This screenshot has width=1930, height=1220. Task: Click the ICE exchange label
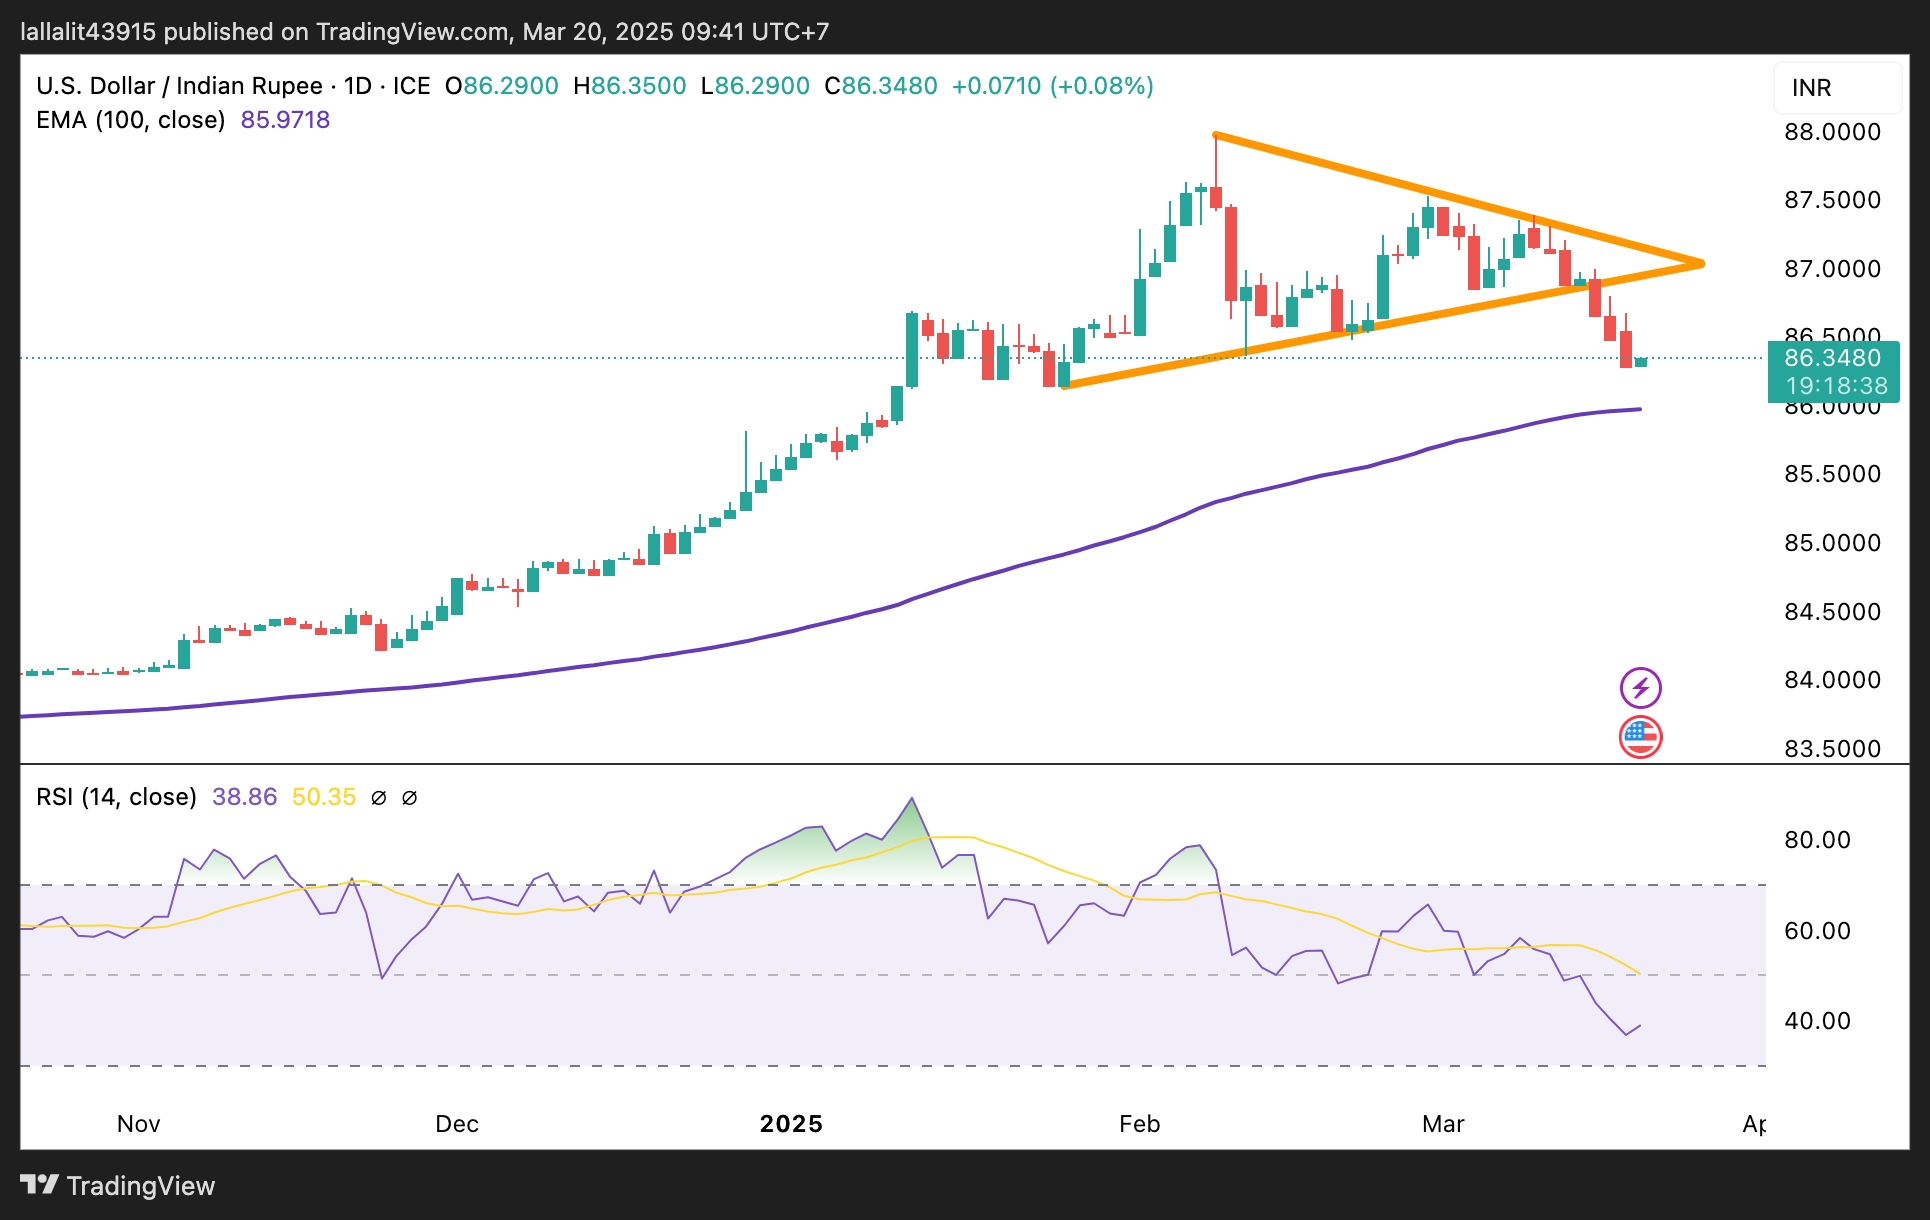[411, 86]
